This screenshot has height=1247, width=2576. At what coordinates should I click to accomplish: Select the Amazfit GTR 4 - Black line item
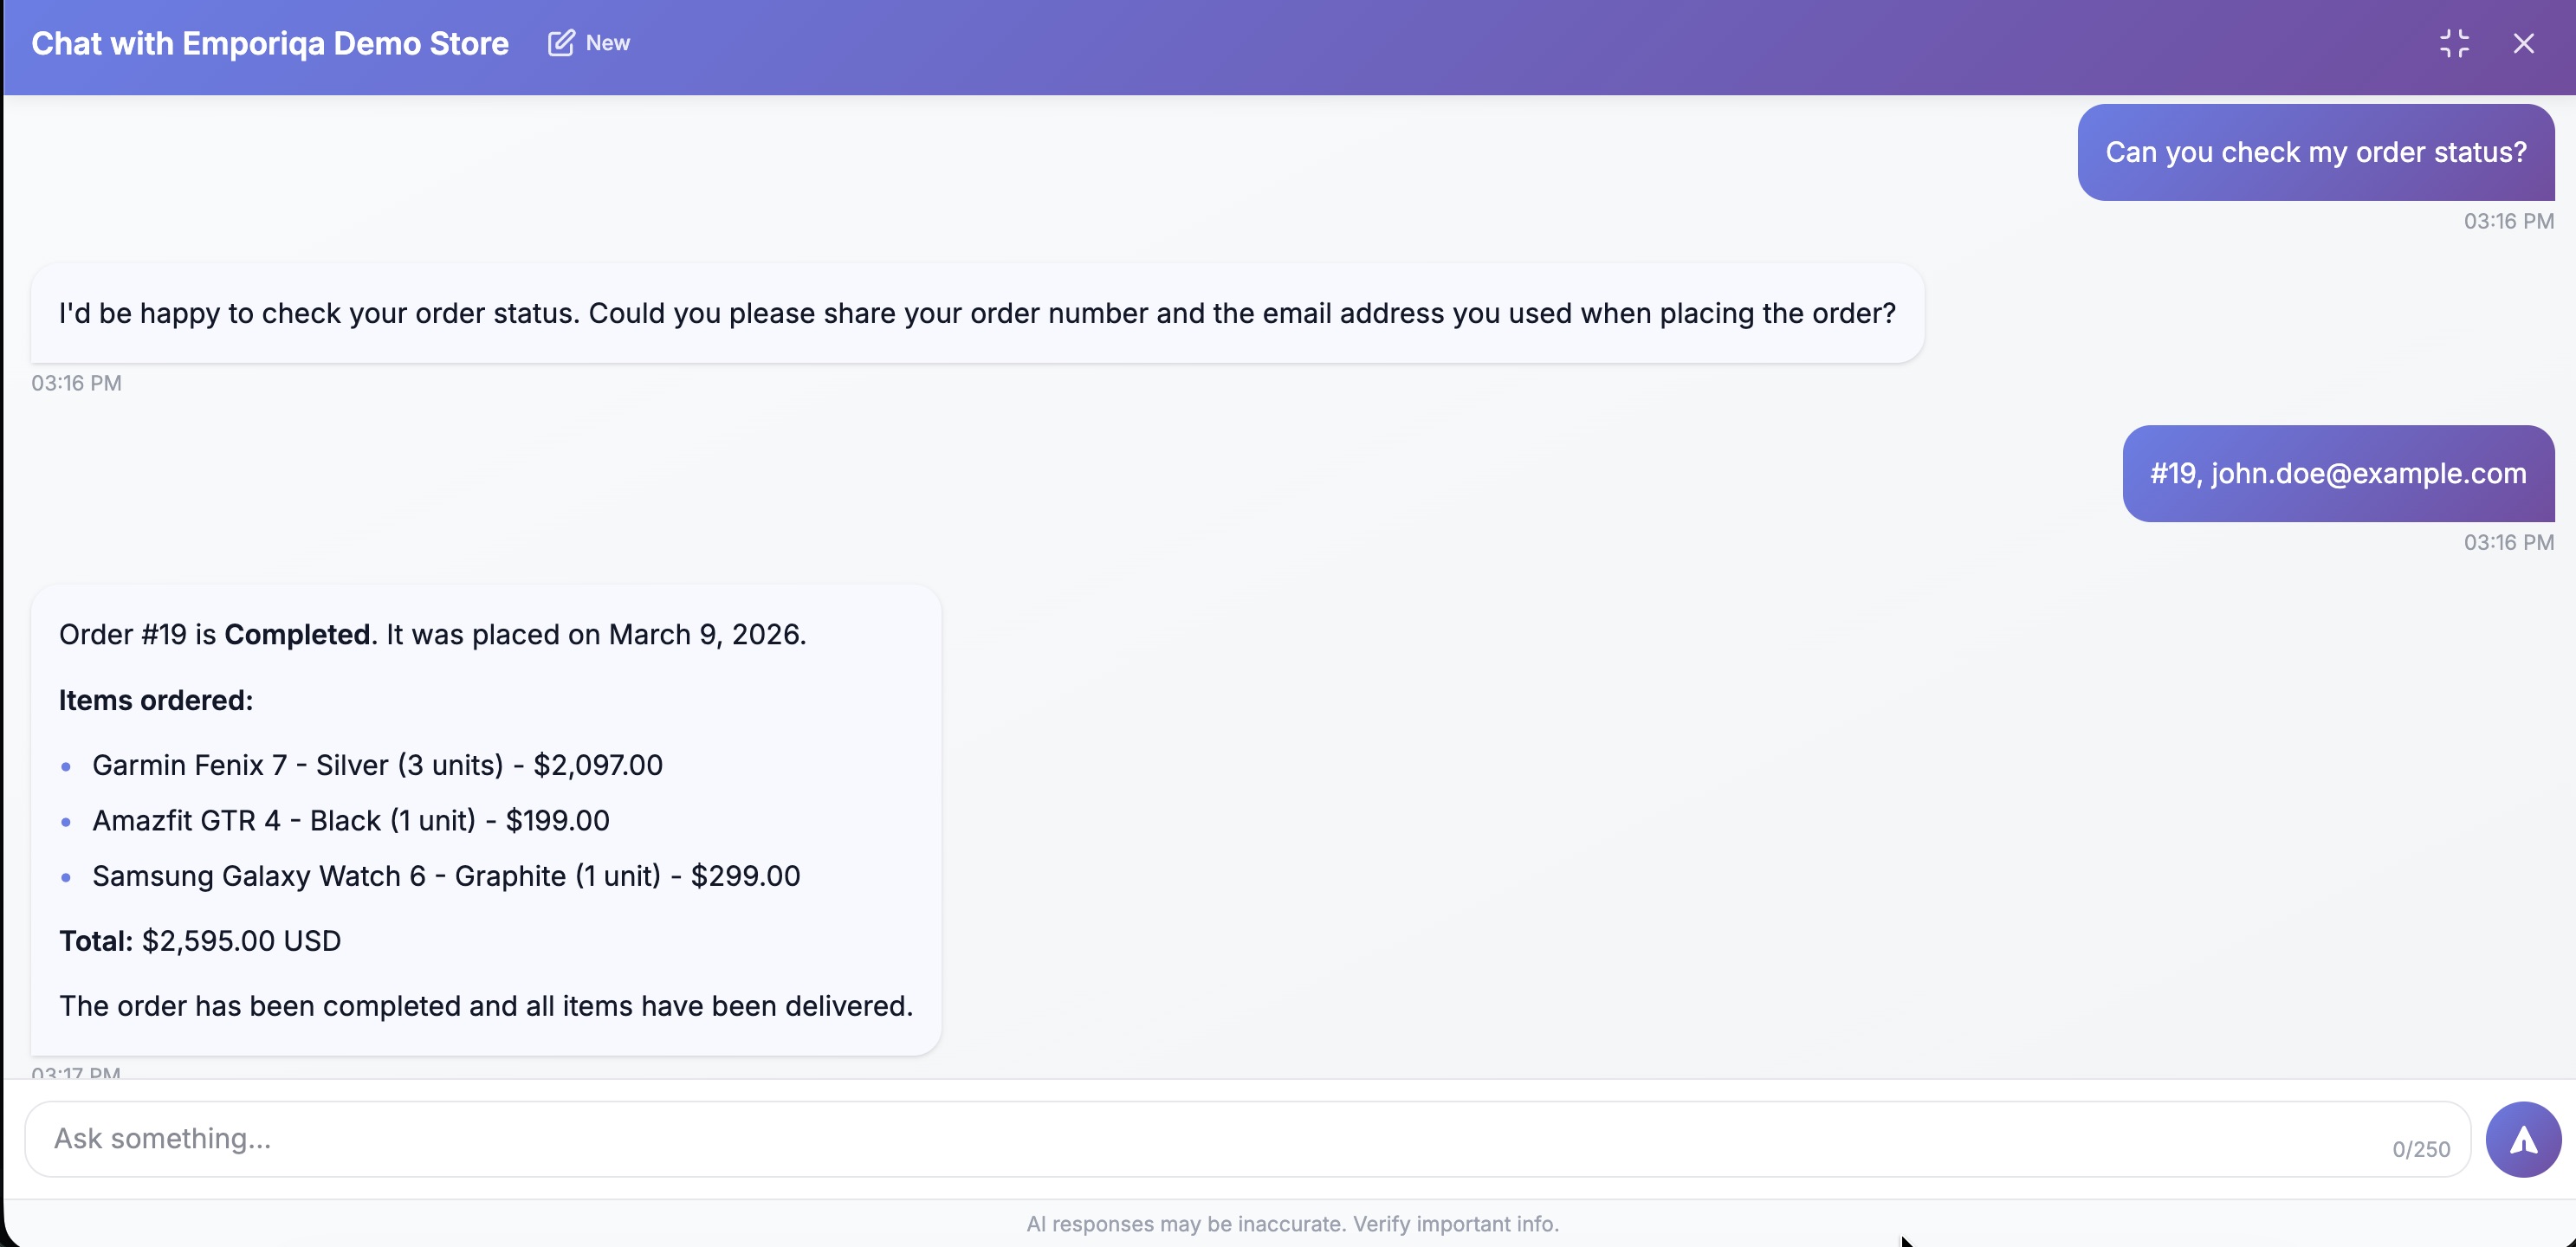tap(350, 821)
